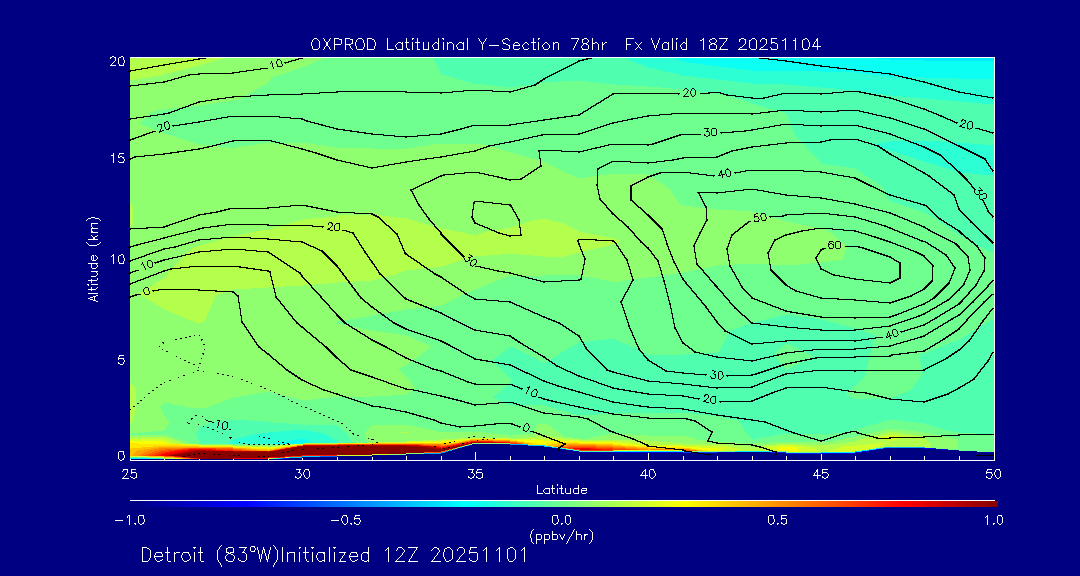Image resolution: width=1080 pixels, height=576 pixels.
Task: Click the contour label 60 at the center
Action: (834, 246)
